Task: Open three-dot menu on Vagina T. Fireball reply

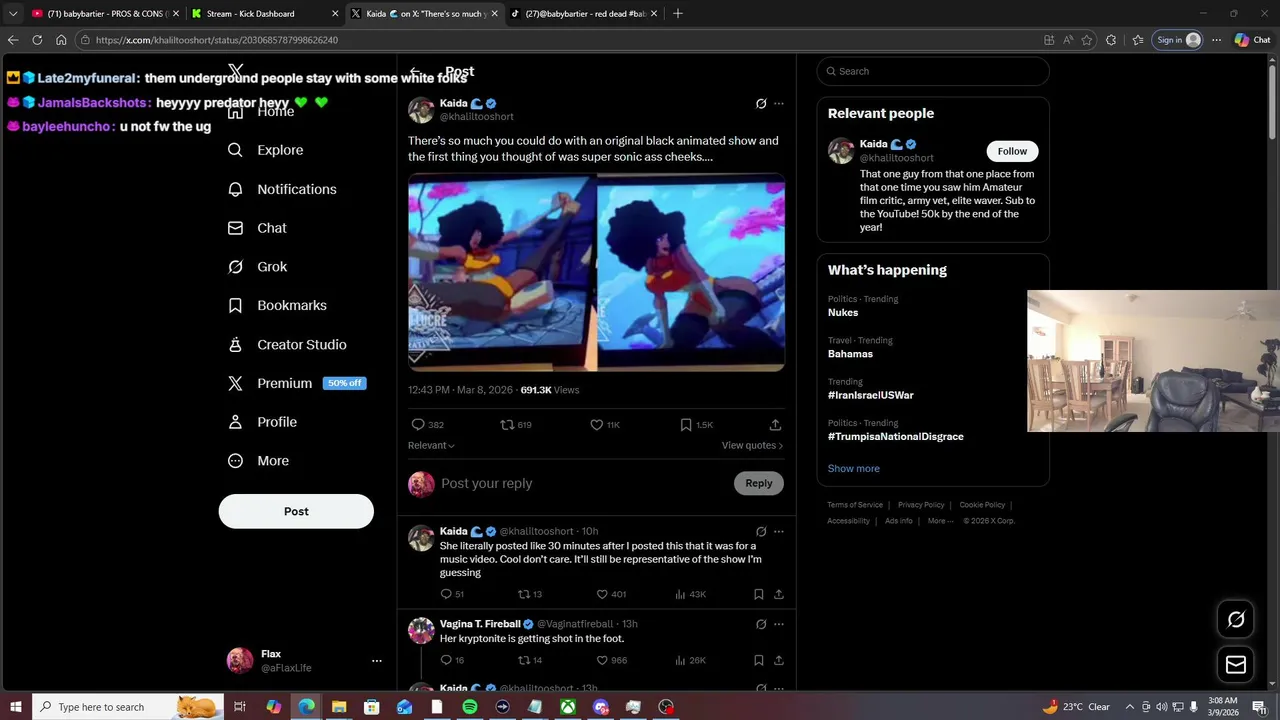Action: [779, 624]
